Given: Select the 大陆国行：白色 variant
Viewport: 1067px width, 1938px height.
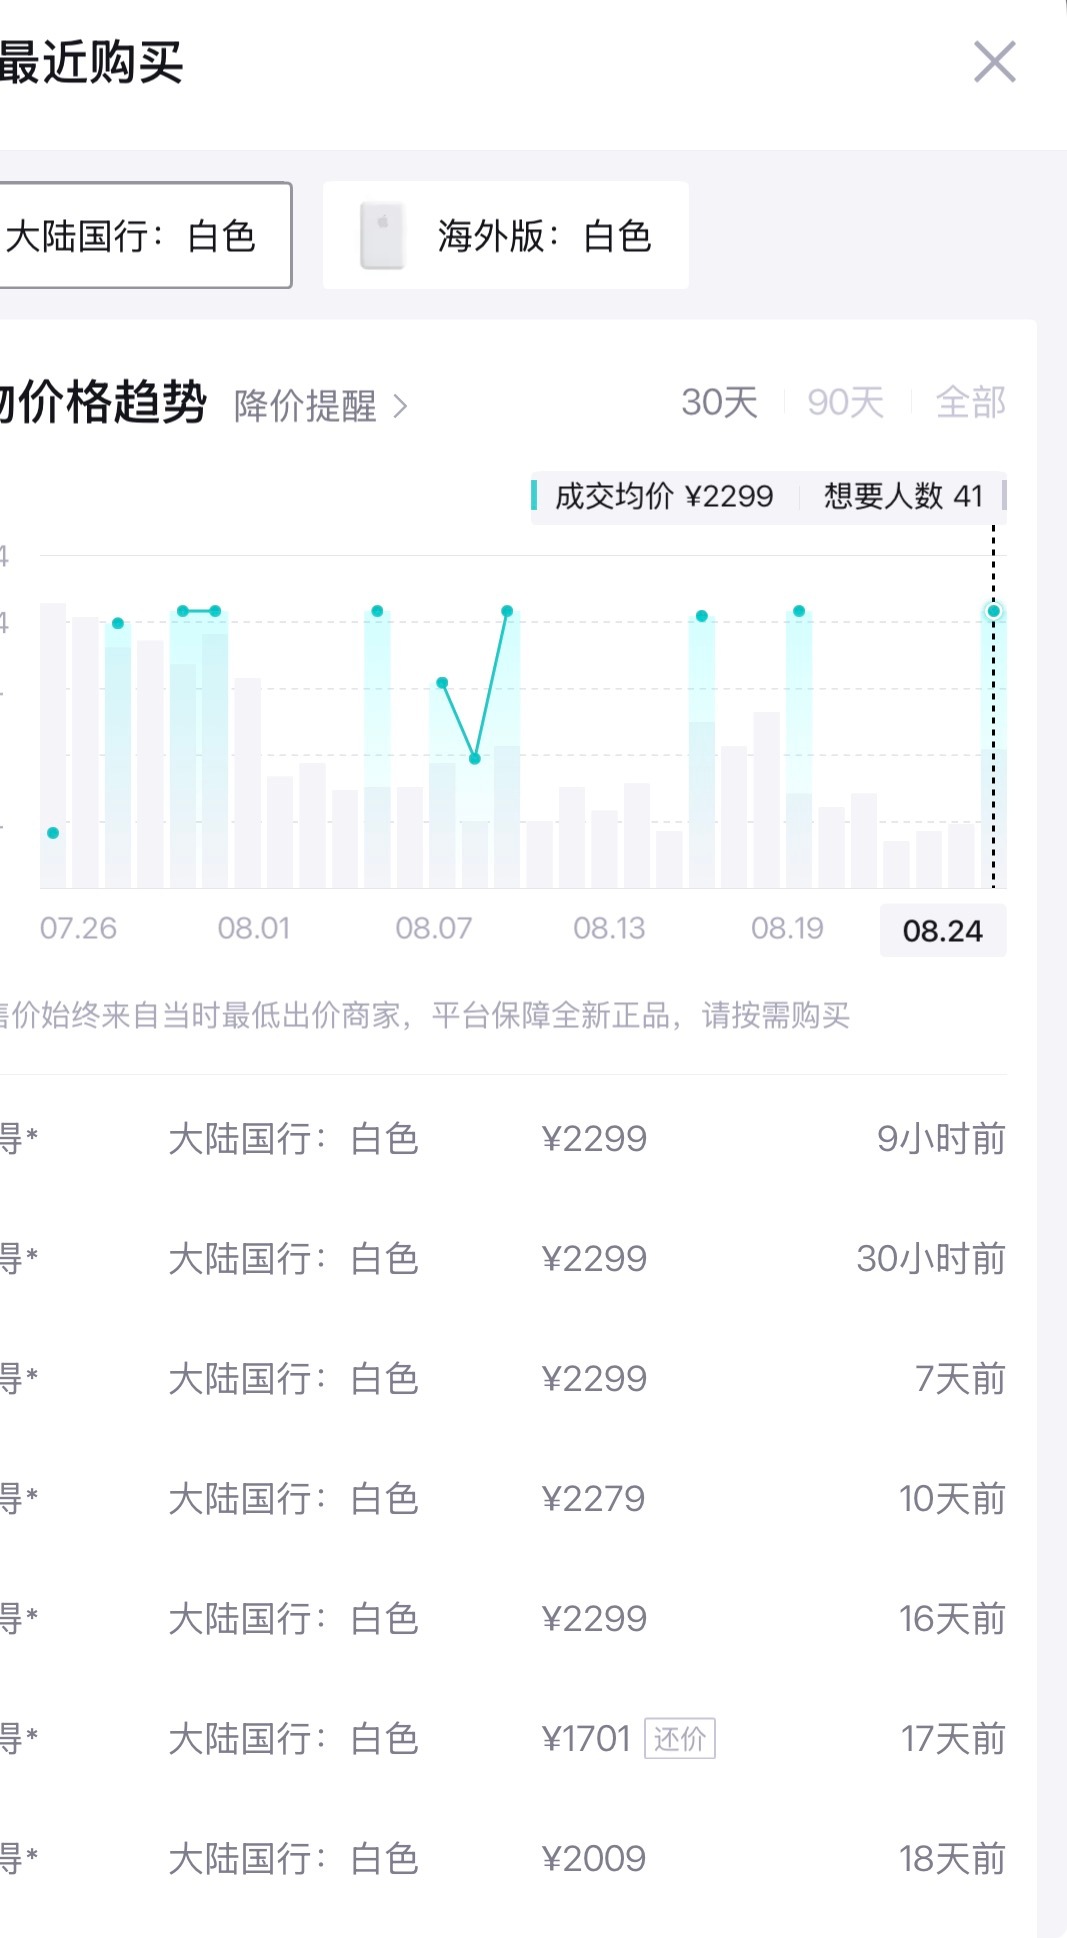Looking at the screenshot, I should [144, 235].
